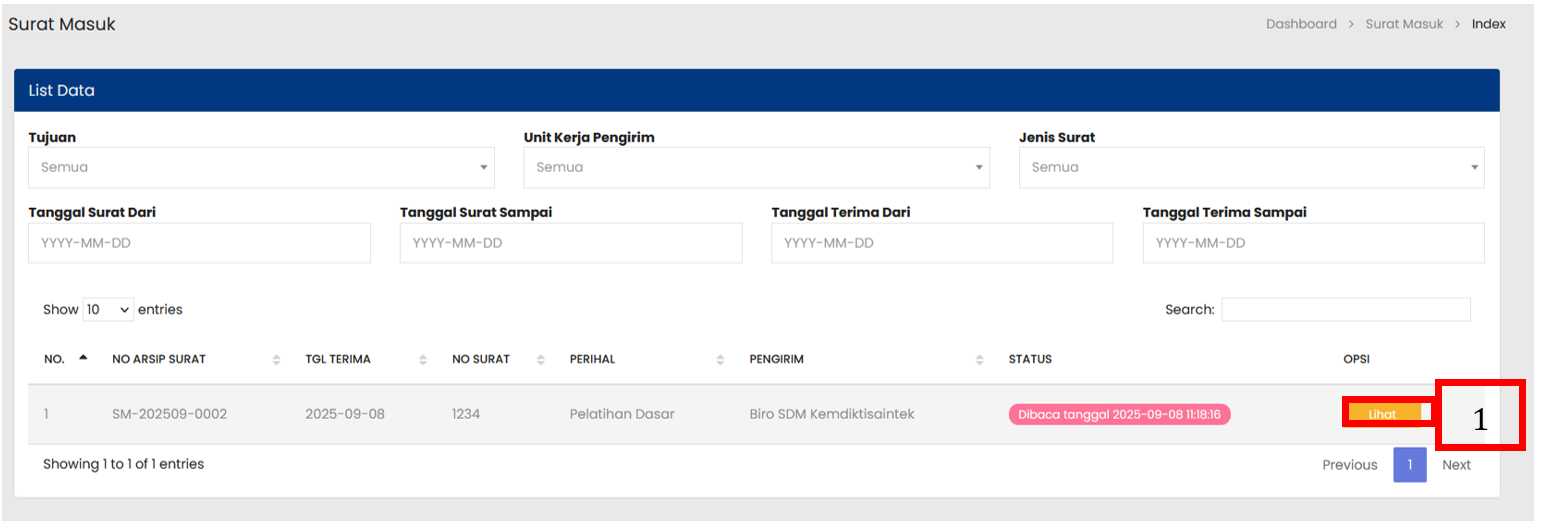
Task: Click the Lihat button for SM-202509-0002
Action: tap(1384, 413)
